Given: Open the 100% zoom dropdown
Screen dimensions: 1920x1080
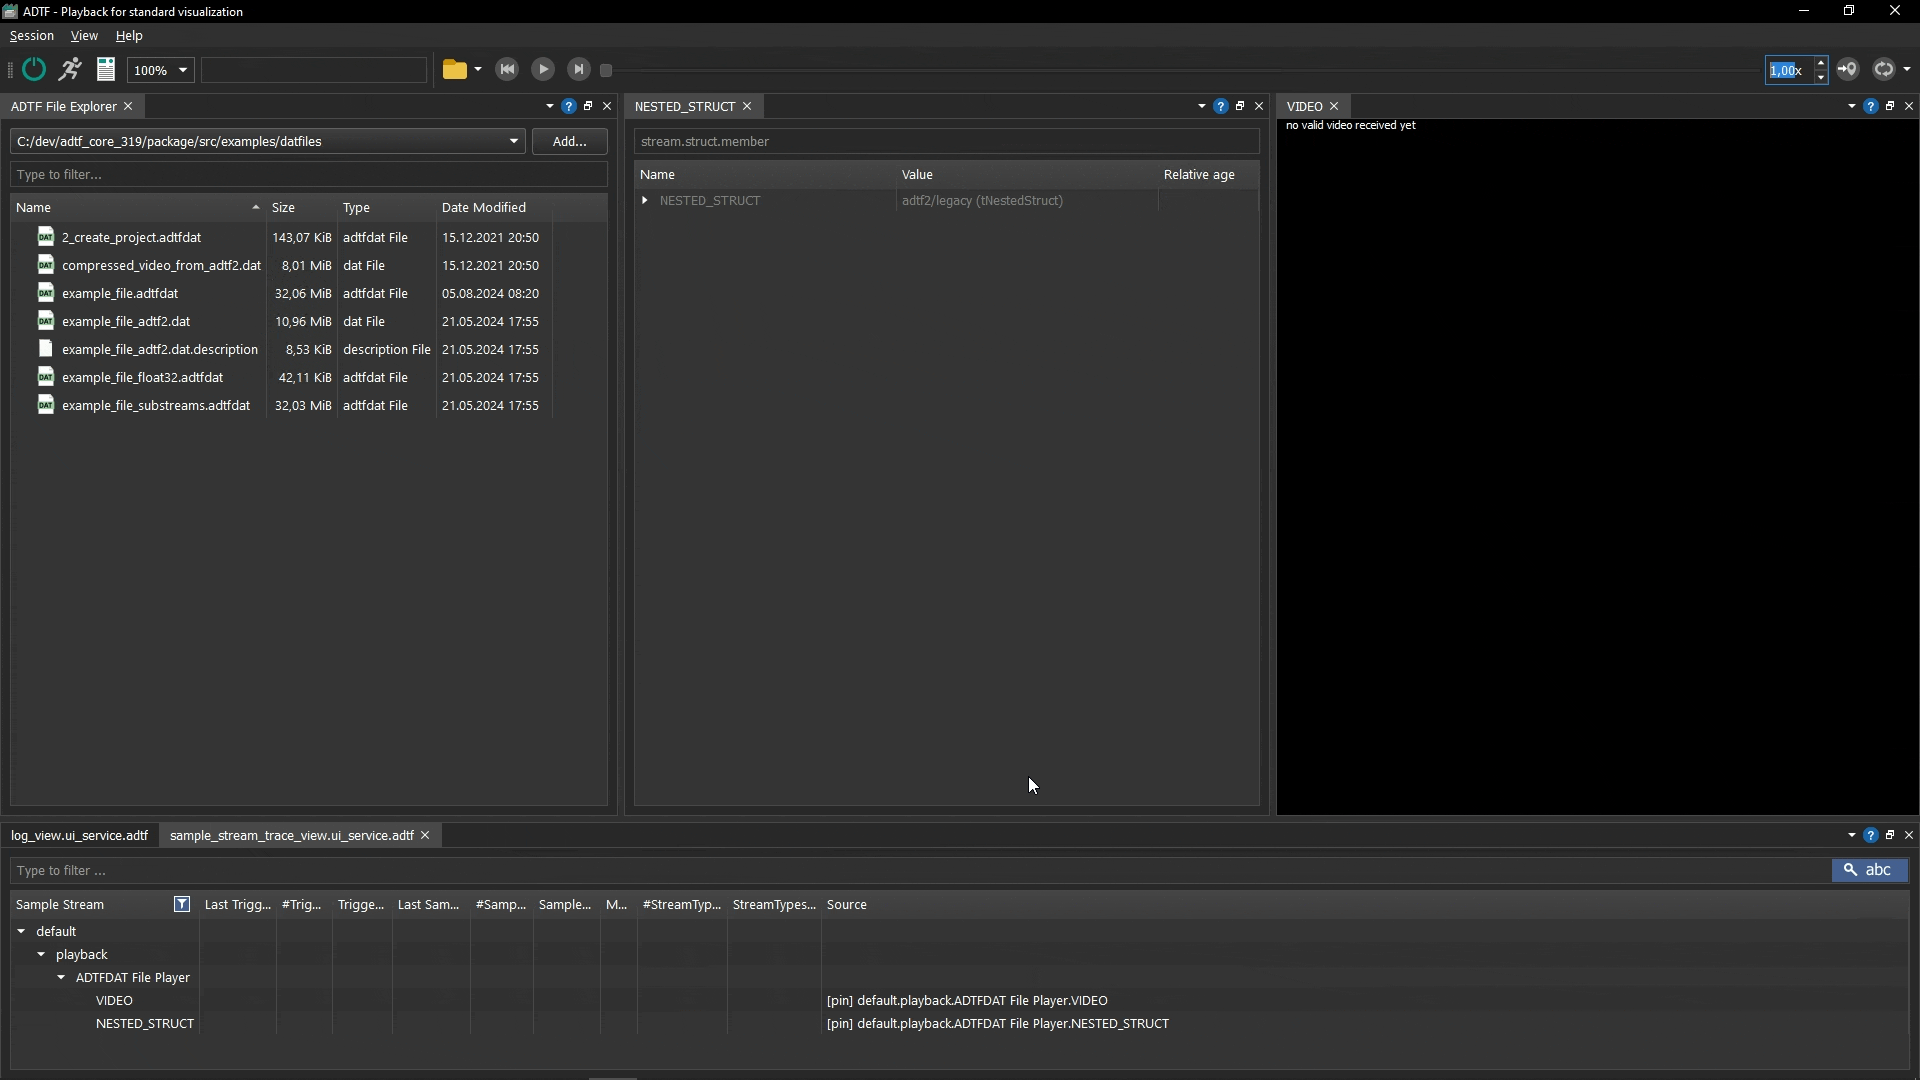Looking at the screenshot, I should pos(160,70).
